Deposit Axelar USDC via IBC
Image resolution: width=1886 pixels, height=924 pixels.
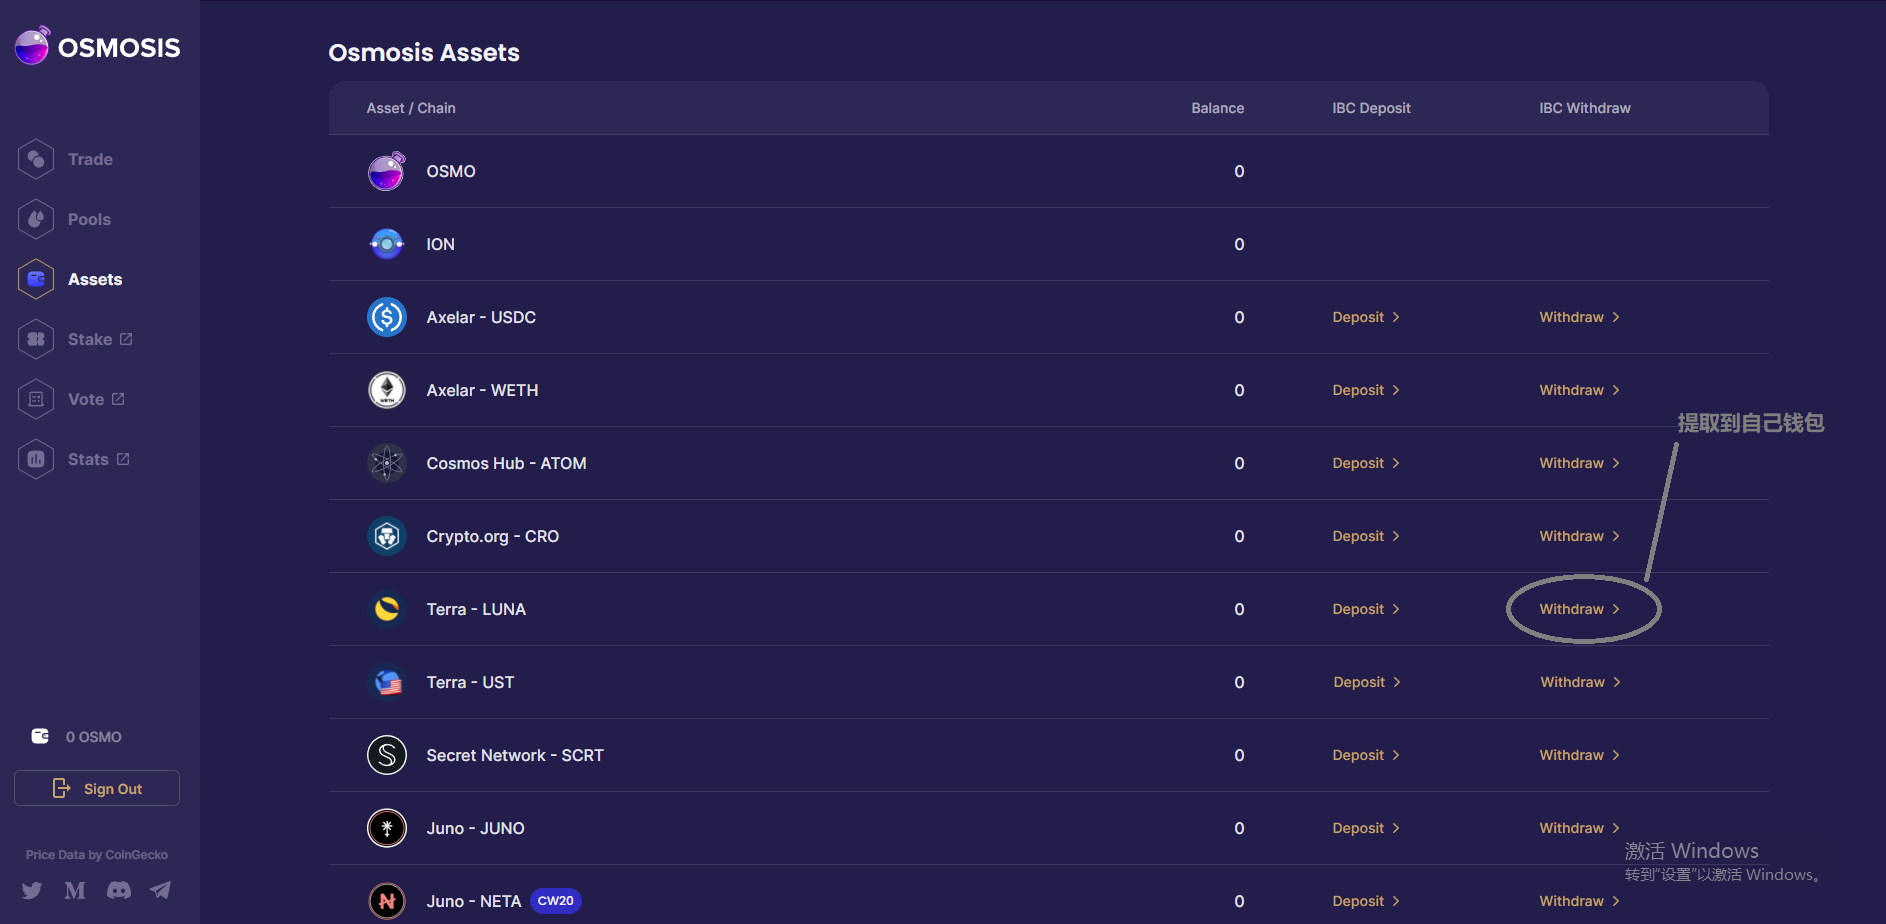pos(1366,317)
